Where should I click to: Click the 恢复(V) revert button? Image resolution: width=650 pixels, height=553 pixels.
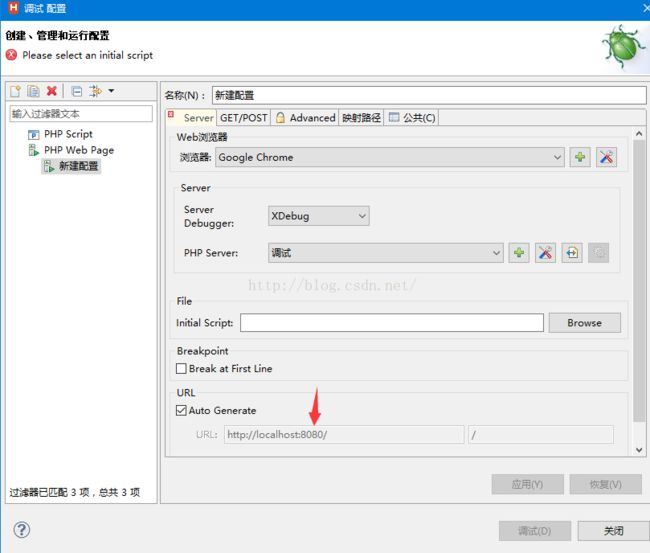click(x=605, y=484)
